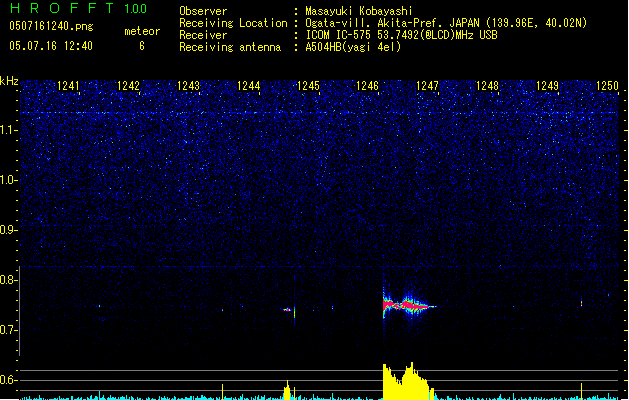
Task: Click the 1248 time axis marker
Action: pyautogui.click(x=487, y=86)
